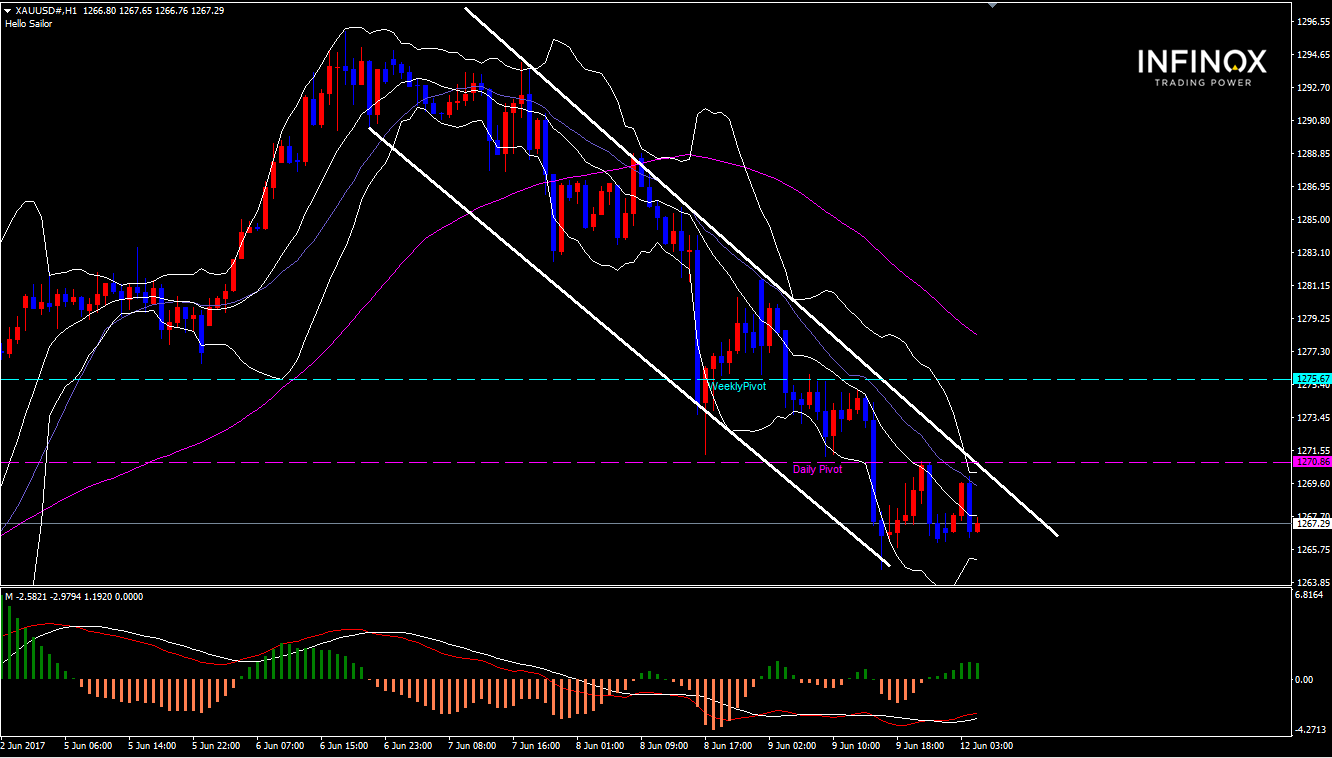This screenshot has width=1332, height=758.
Task: Select the Daily Pivot label
Action: pos(818,469)
